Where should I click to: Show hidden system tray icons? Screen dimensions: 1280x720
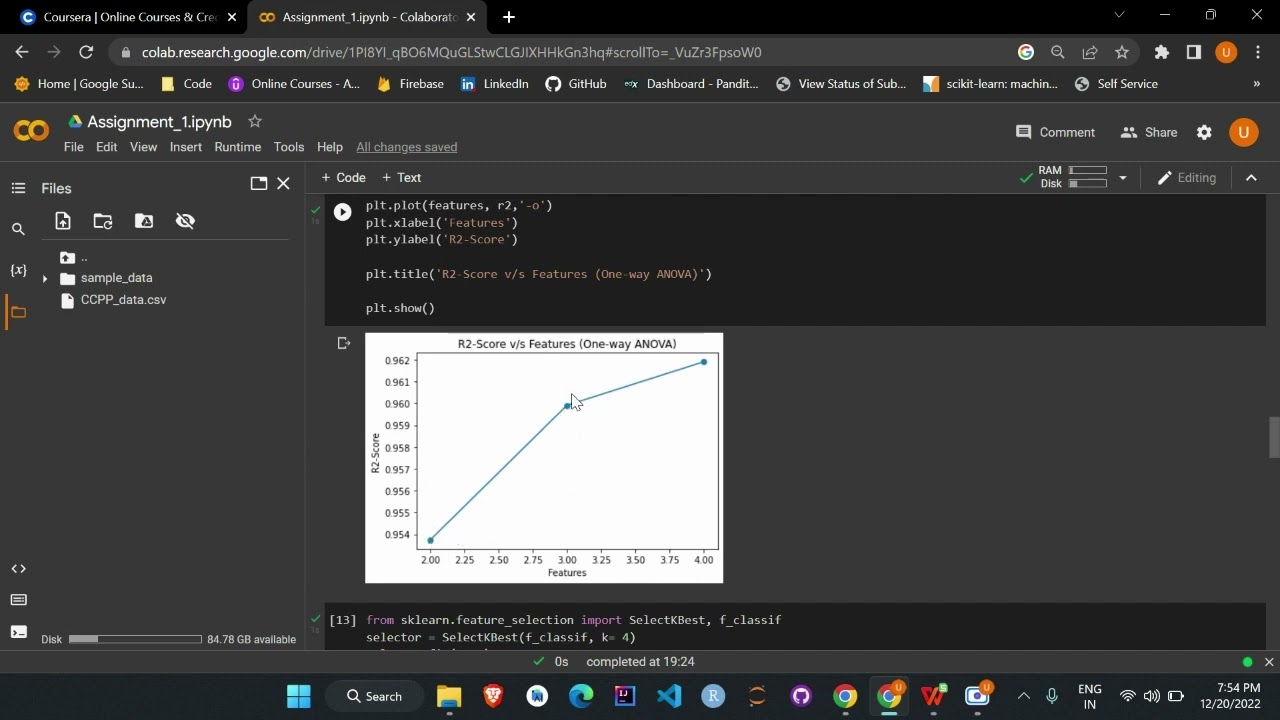coord(1023,696)
